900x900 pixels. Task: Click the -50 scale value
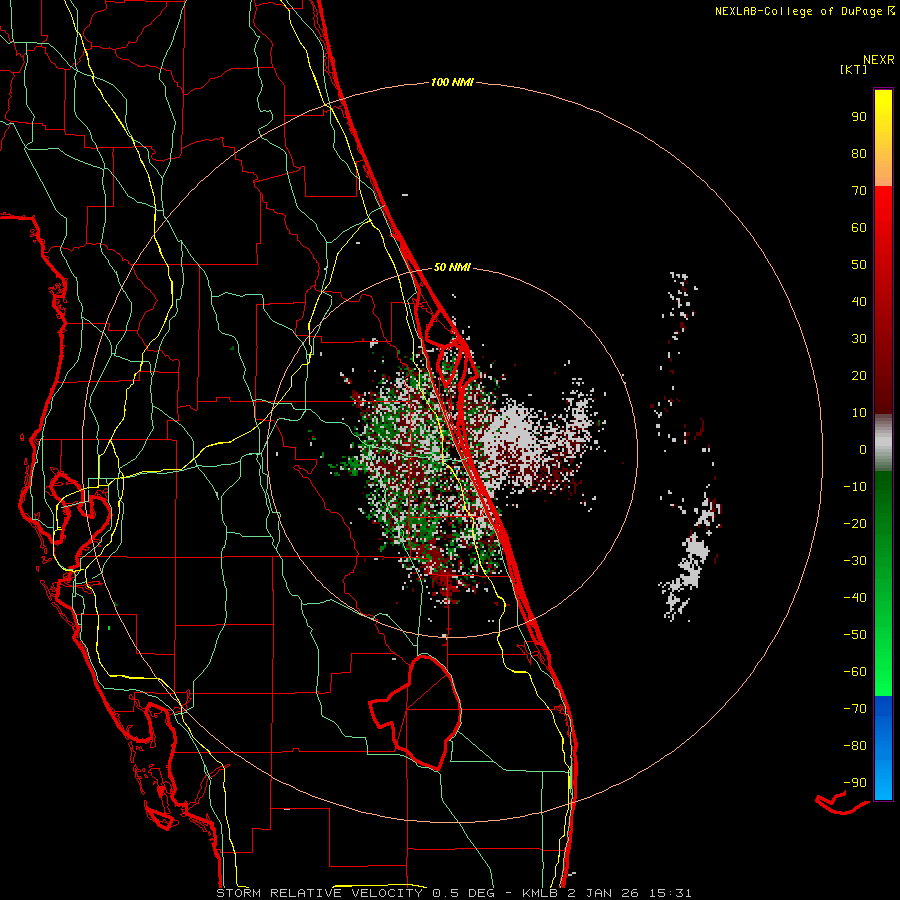855,635
